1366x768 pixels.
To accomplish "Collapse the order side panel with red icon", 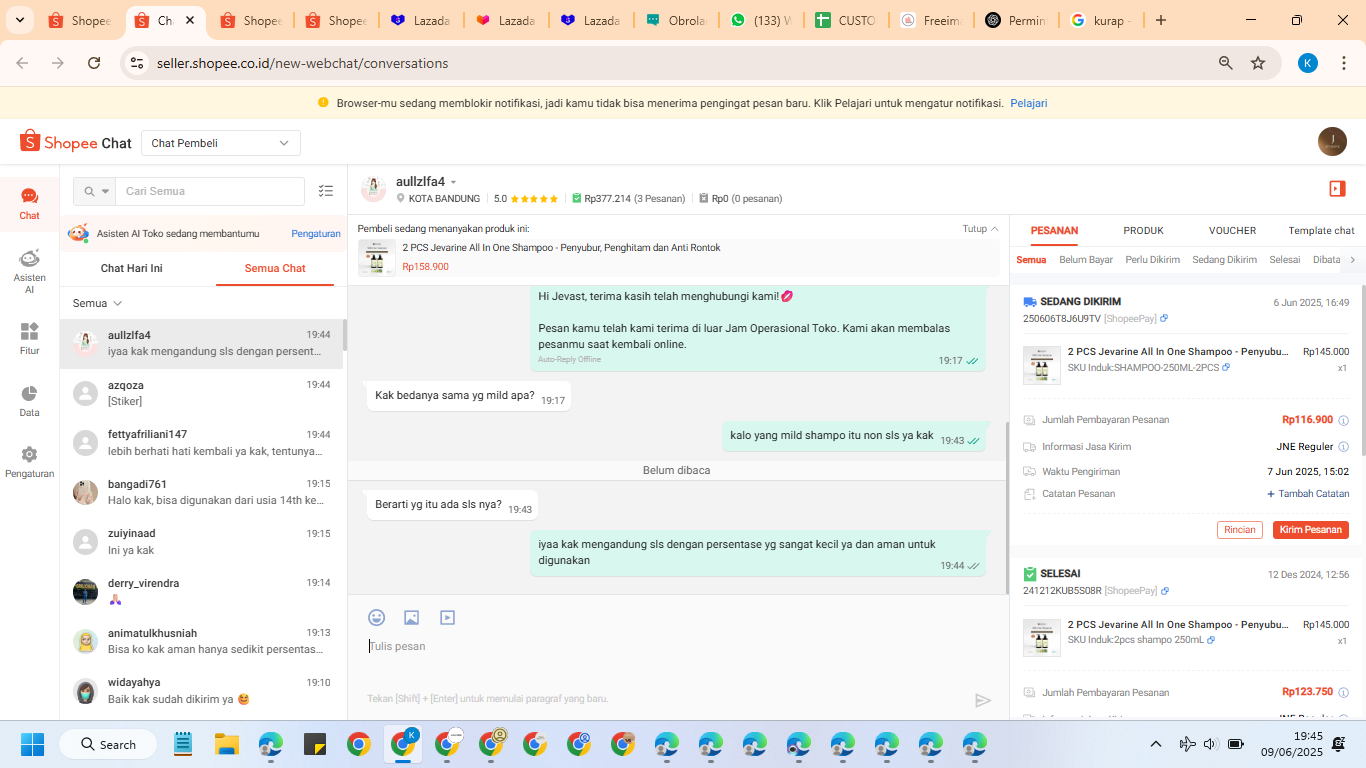I will pyautogui.click(x=1337, y=189).
